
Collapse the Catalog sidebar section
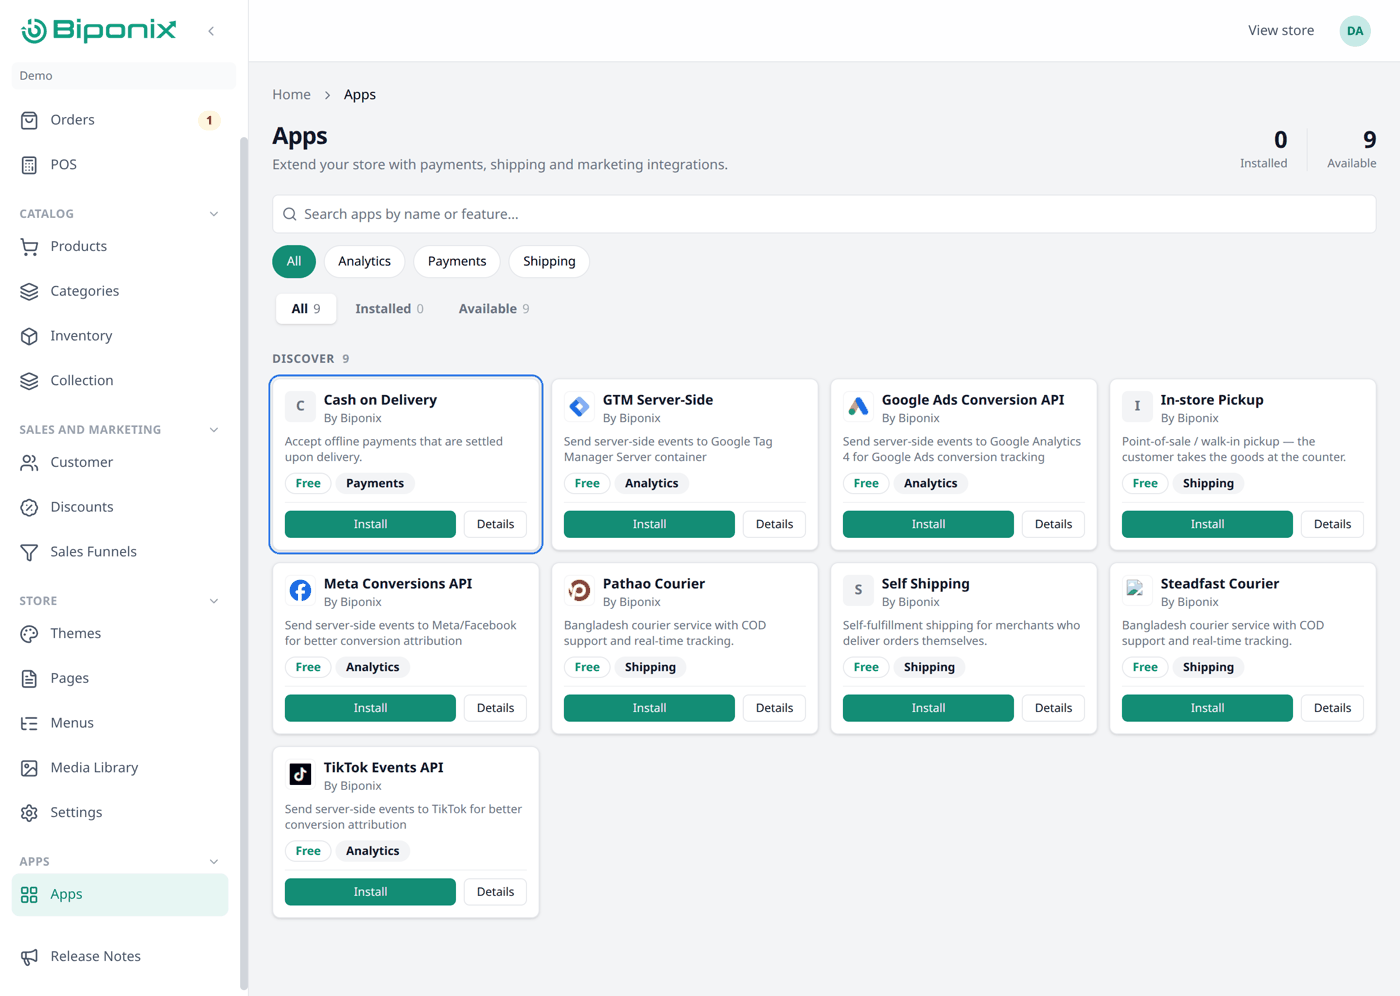(213, 214)
